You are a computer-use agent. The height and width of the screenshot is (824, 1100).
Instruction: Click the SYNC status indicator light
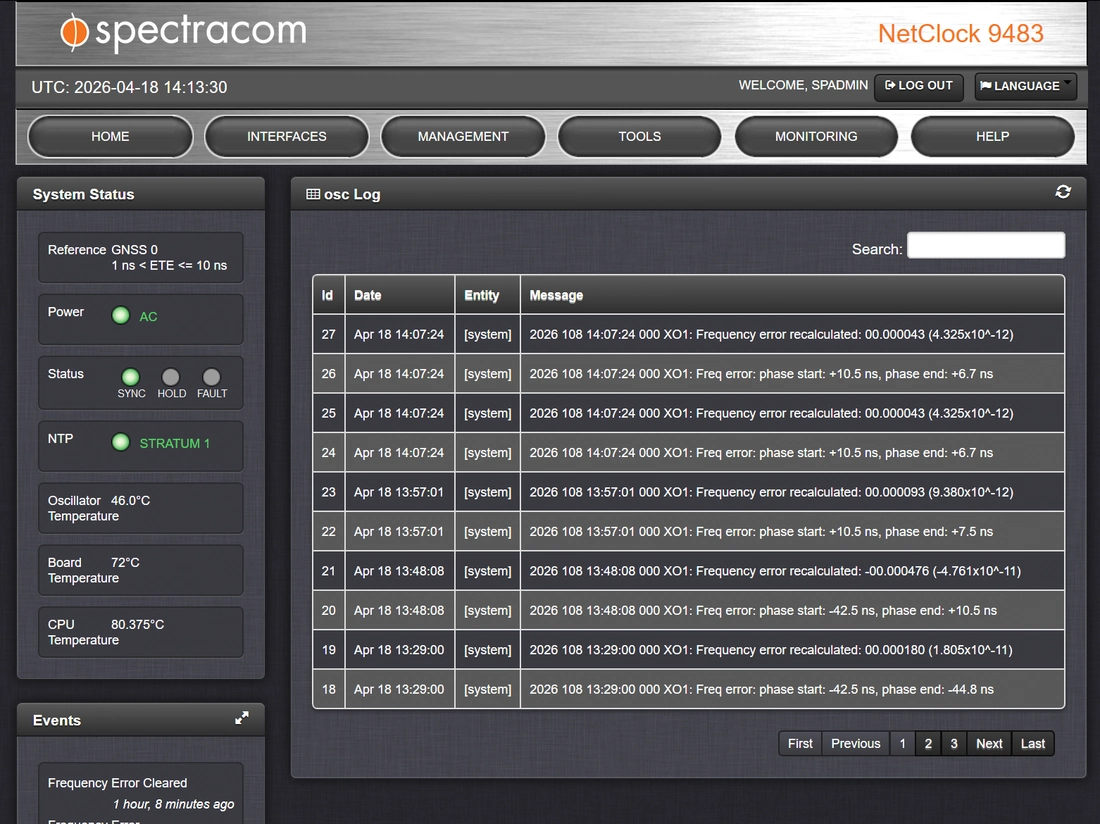130,377
